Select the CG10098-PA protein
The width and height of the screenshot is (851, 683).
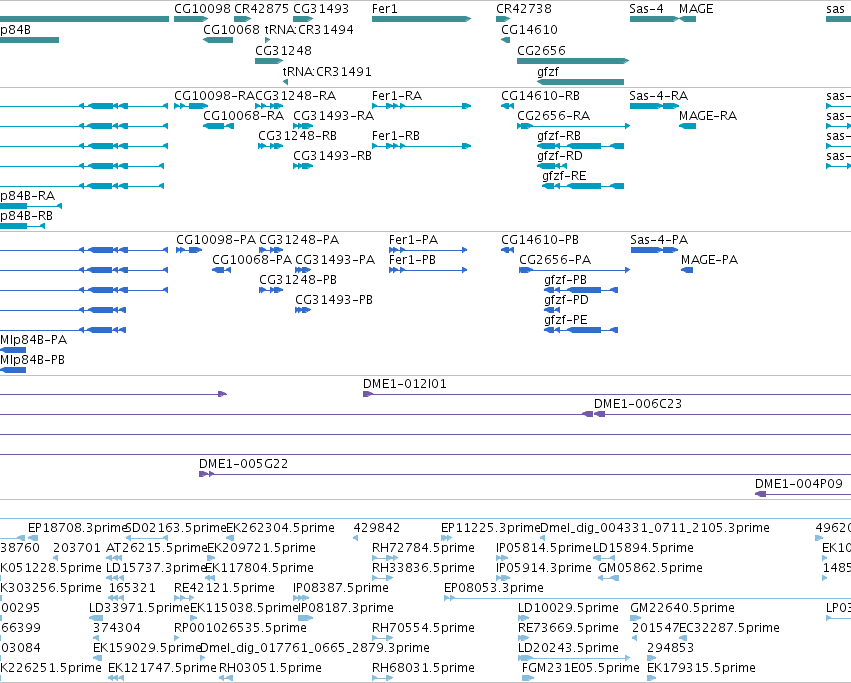(x=189, y=250)
